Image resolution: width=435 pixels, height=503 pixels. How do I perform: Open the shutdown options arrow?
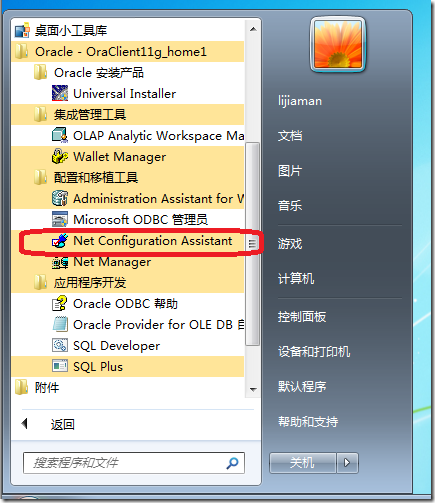347,463
